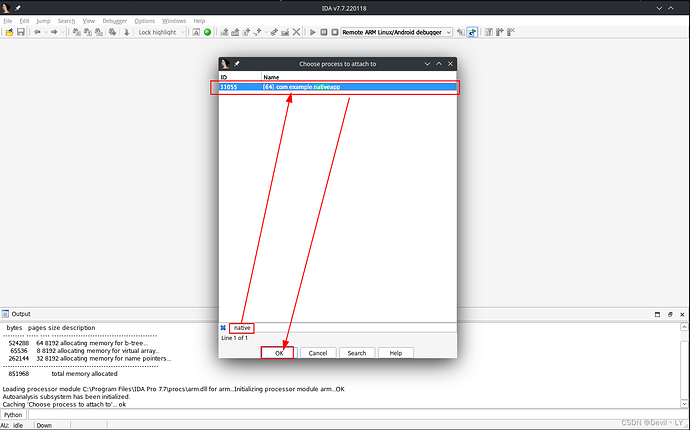Close the 'Choose process to attach to' dialog
The width and height of the screenshot is (690, 430).
(x=450, y=64)
